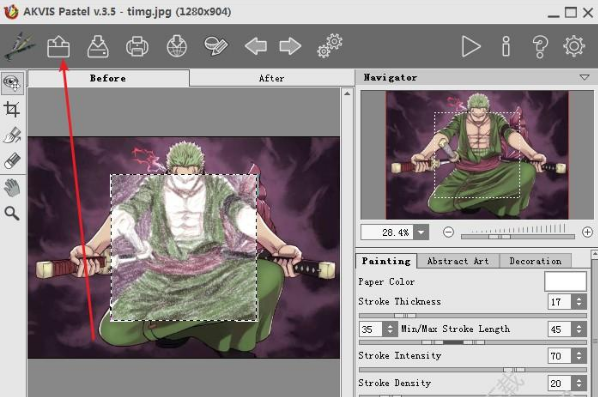Screen dimensions: 598x397
Task: Open help question mark icon
Action: (x=540, y=47)
